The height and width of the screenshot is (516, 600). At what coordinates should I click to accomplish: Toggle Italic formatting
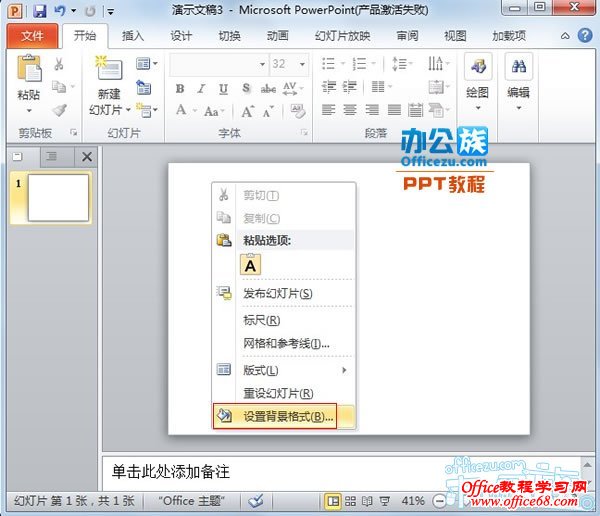click(x=201, y=88)
